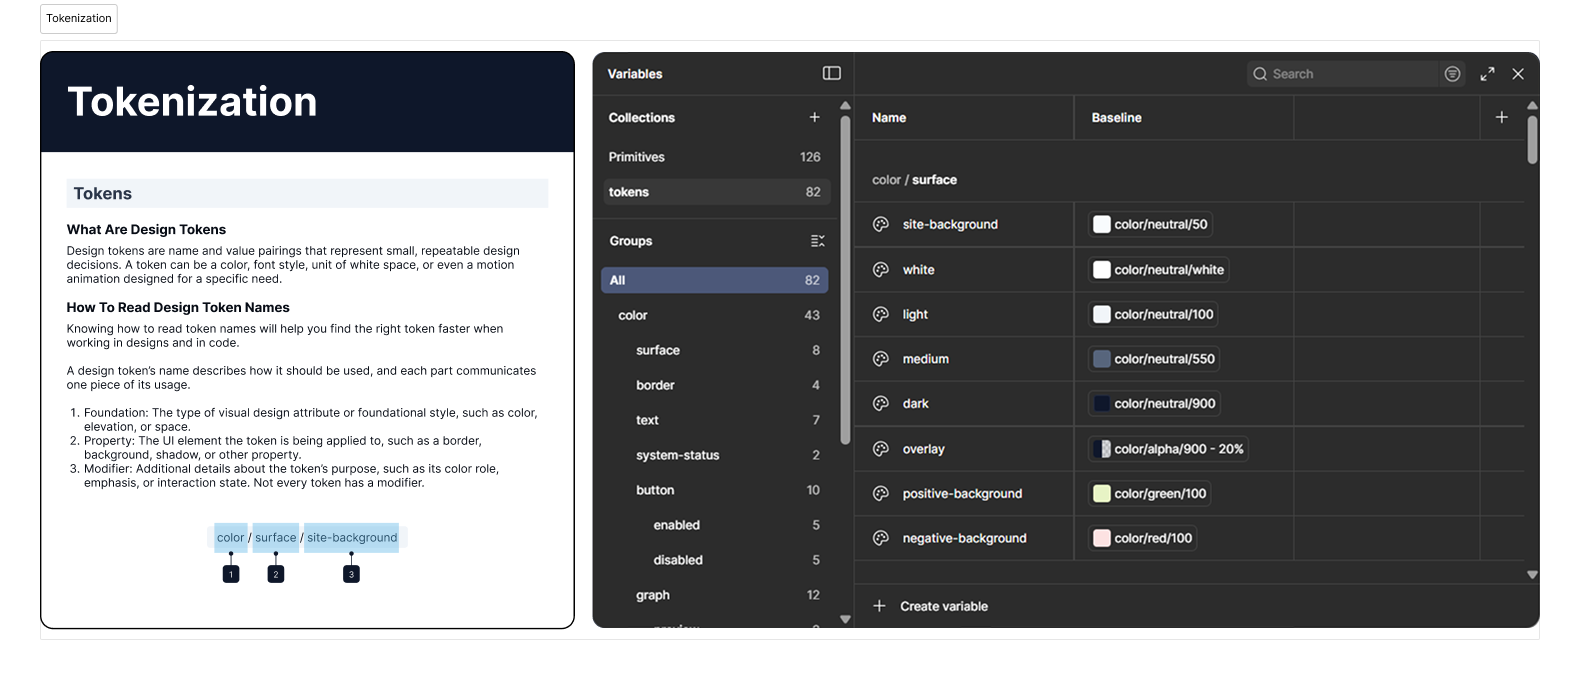Image resolution: width=1580 pixels, height=680 pixels.
Task: Click the Create variable button
Action: (x=943, y=606)
